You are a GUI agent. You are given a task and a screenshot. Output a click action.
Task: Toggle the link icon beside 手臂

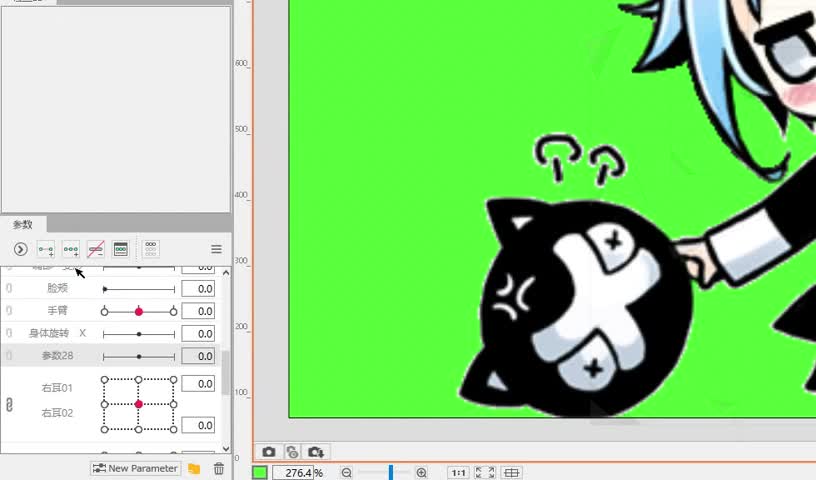[x=9, y=311]
